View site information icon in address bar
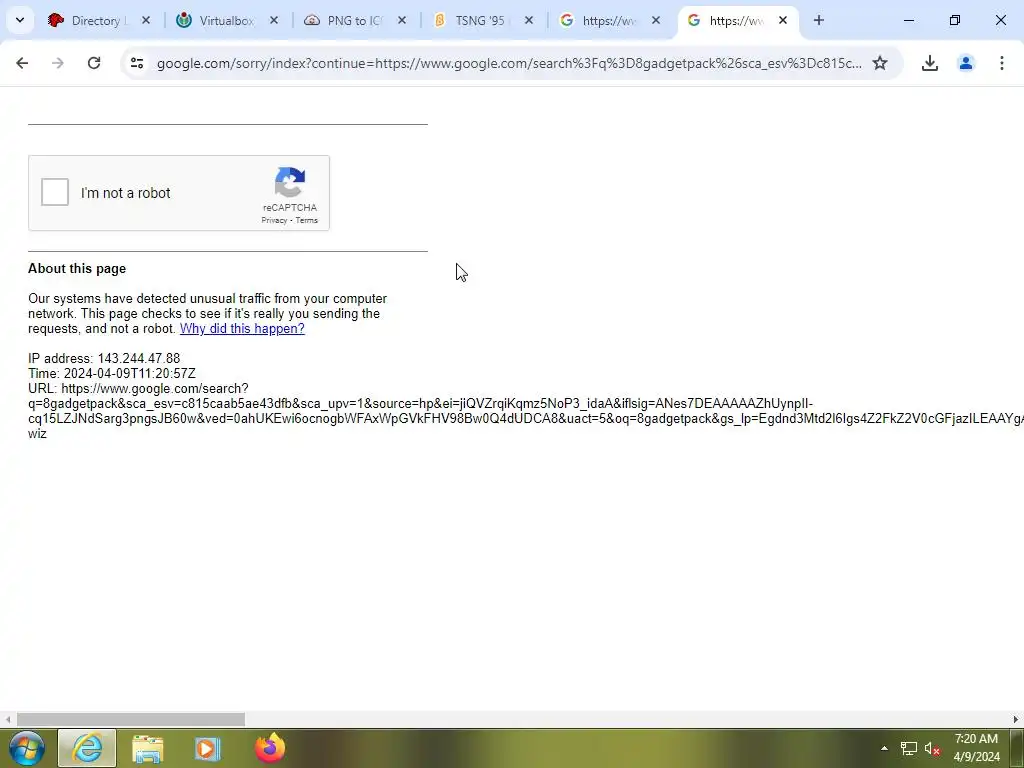This screenshot has width=1024, height=768. pyautogui.click(x=137, y=63)
